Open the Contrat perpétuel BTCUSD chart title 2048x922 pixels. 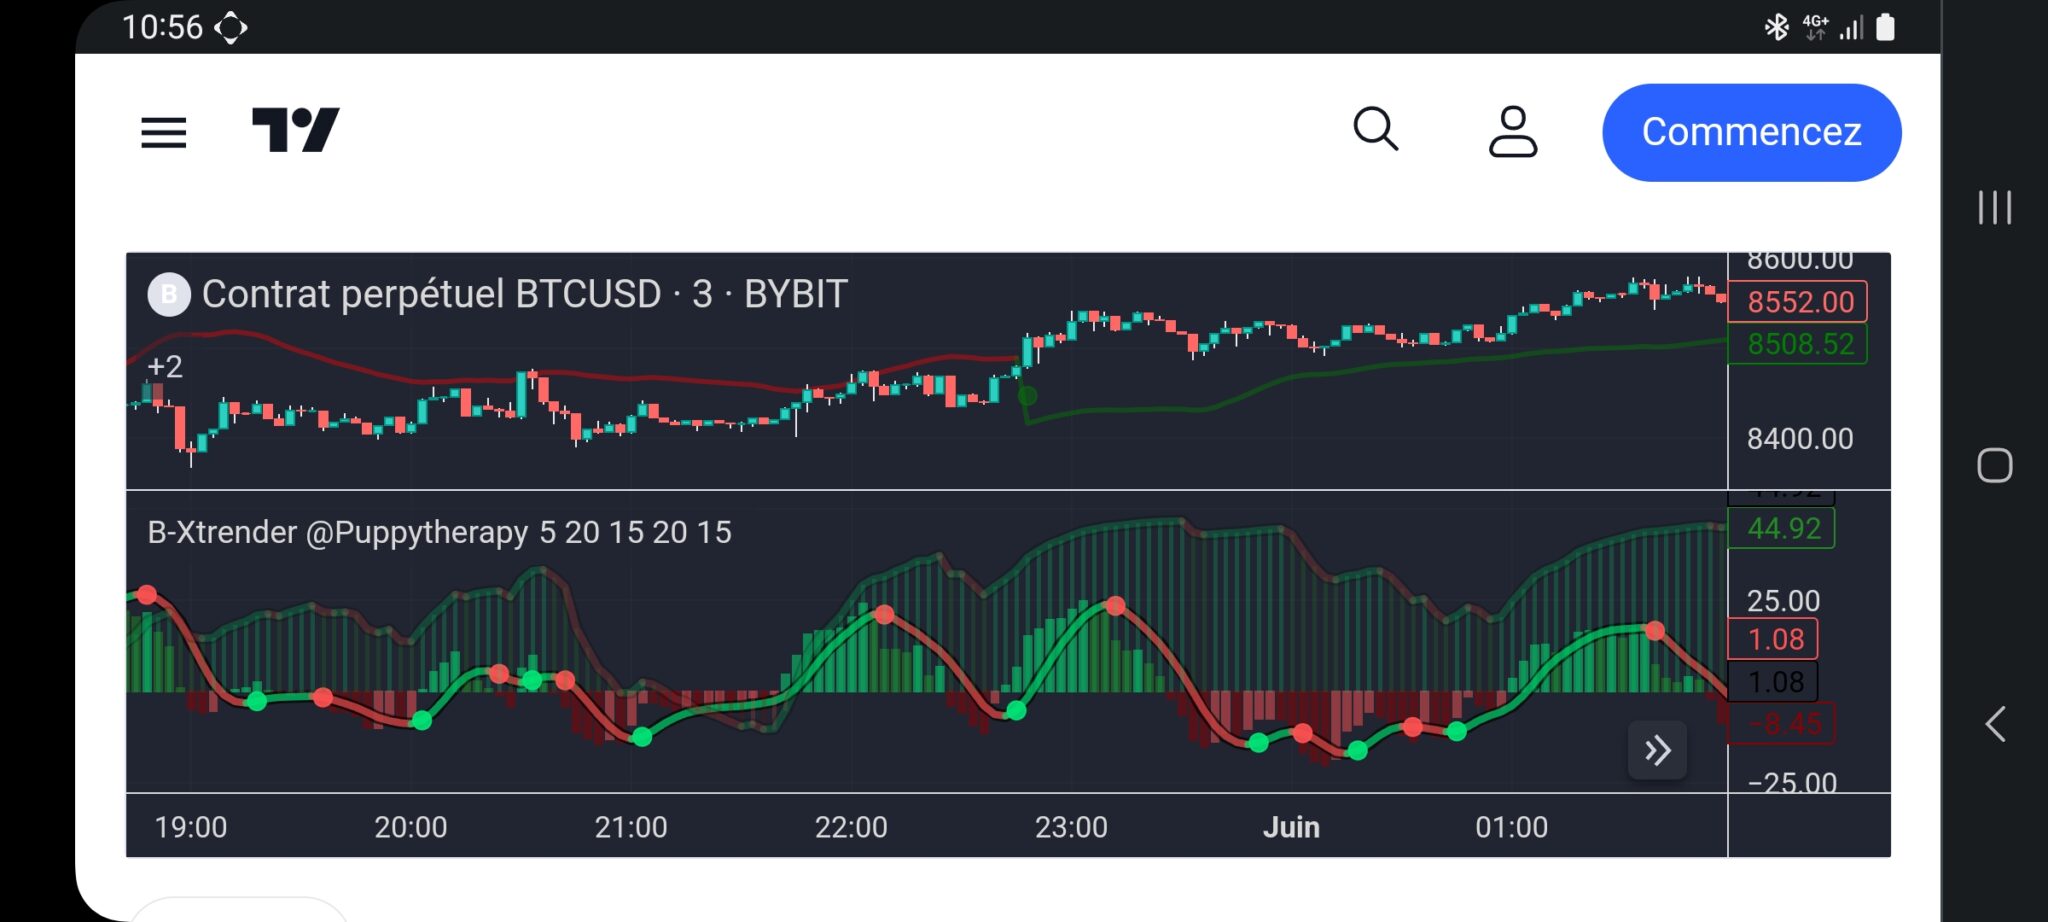[x=525, y=294]
